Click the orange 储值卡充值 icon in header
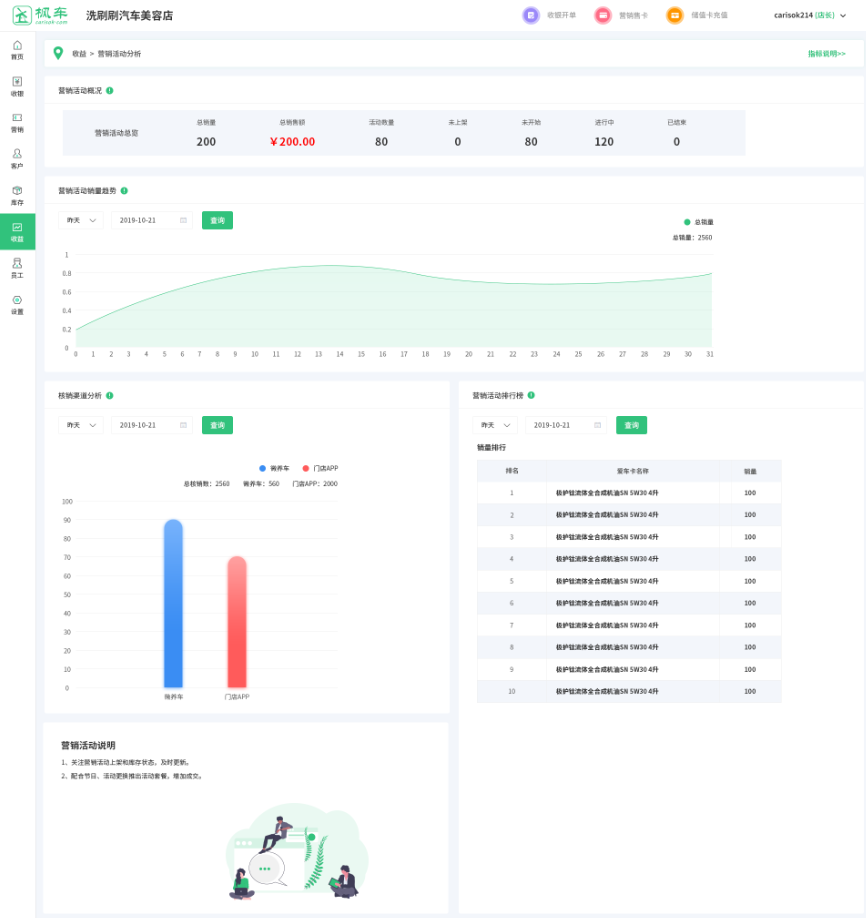Screen dimensions: 866x918 coord(675,15)
